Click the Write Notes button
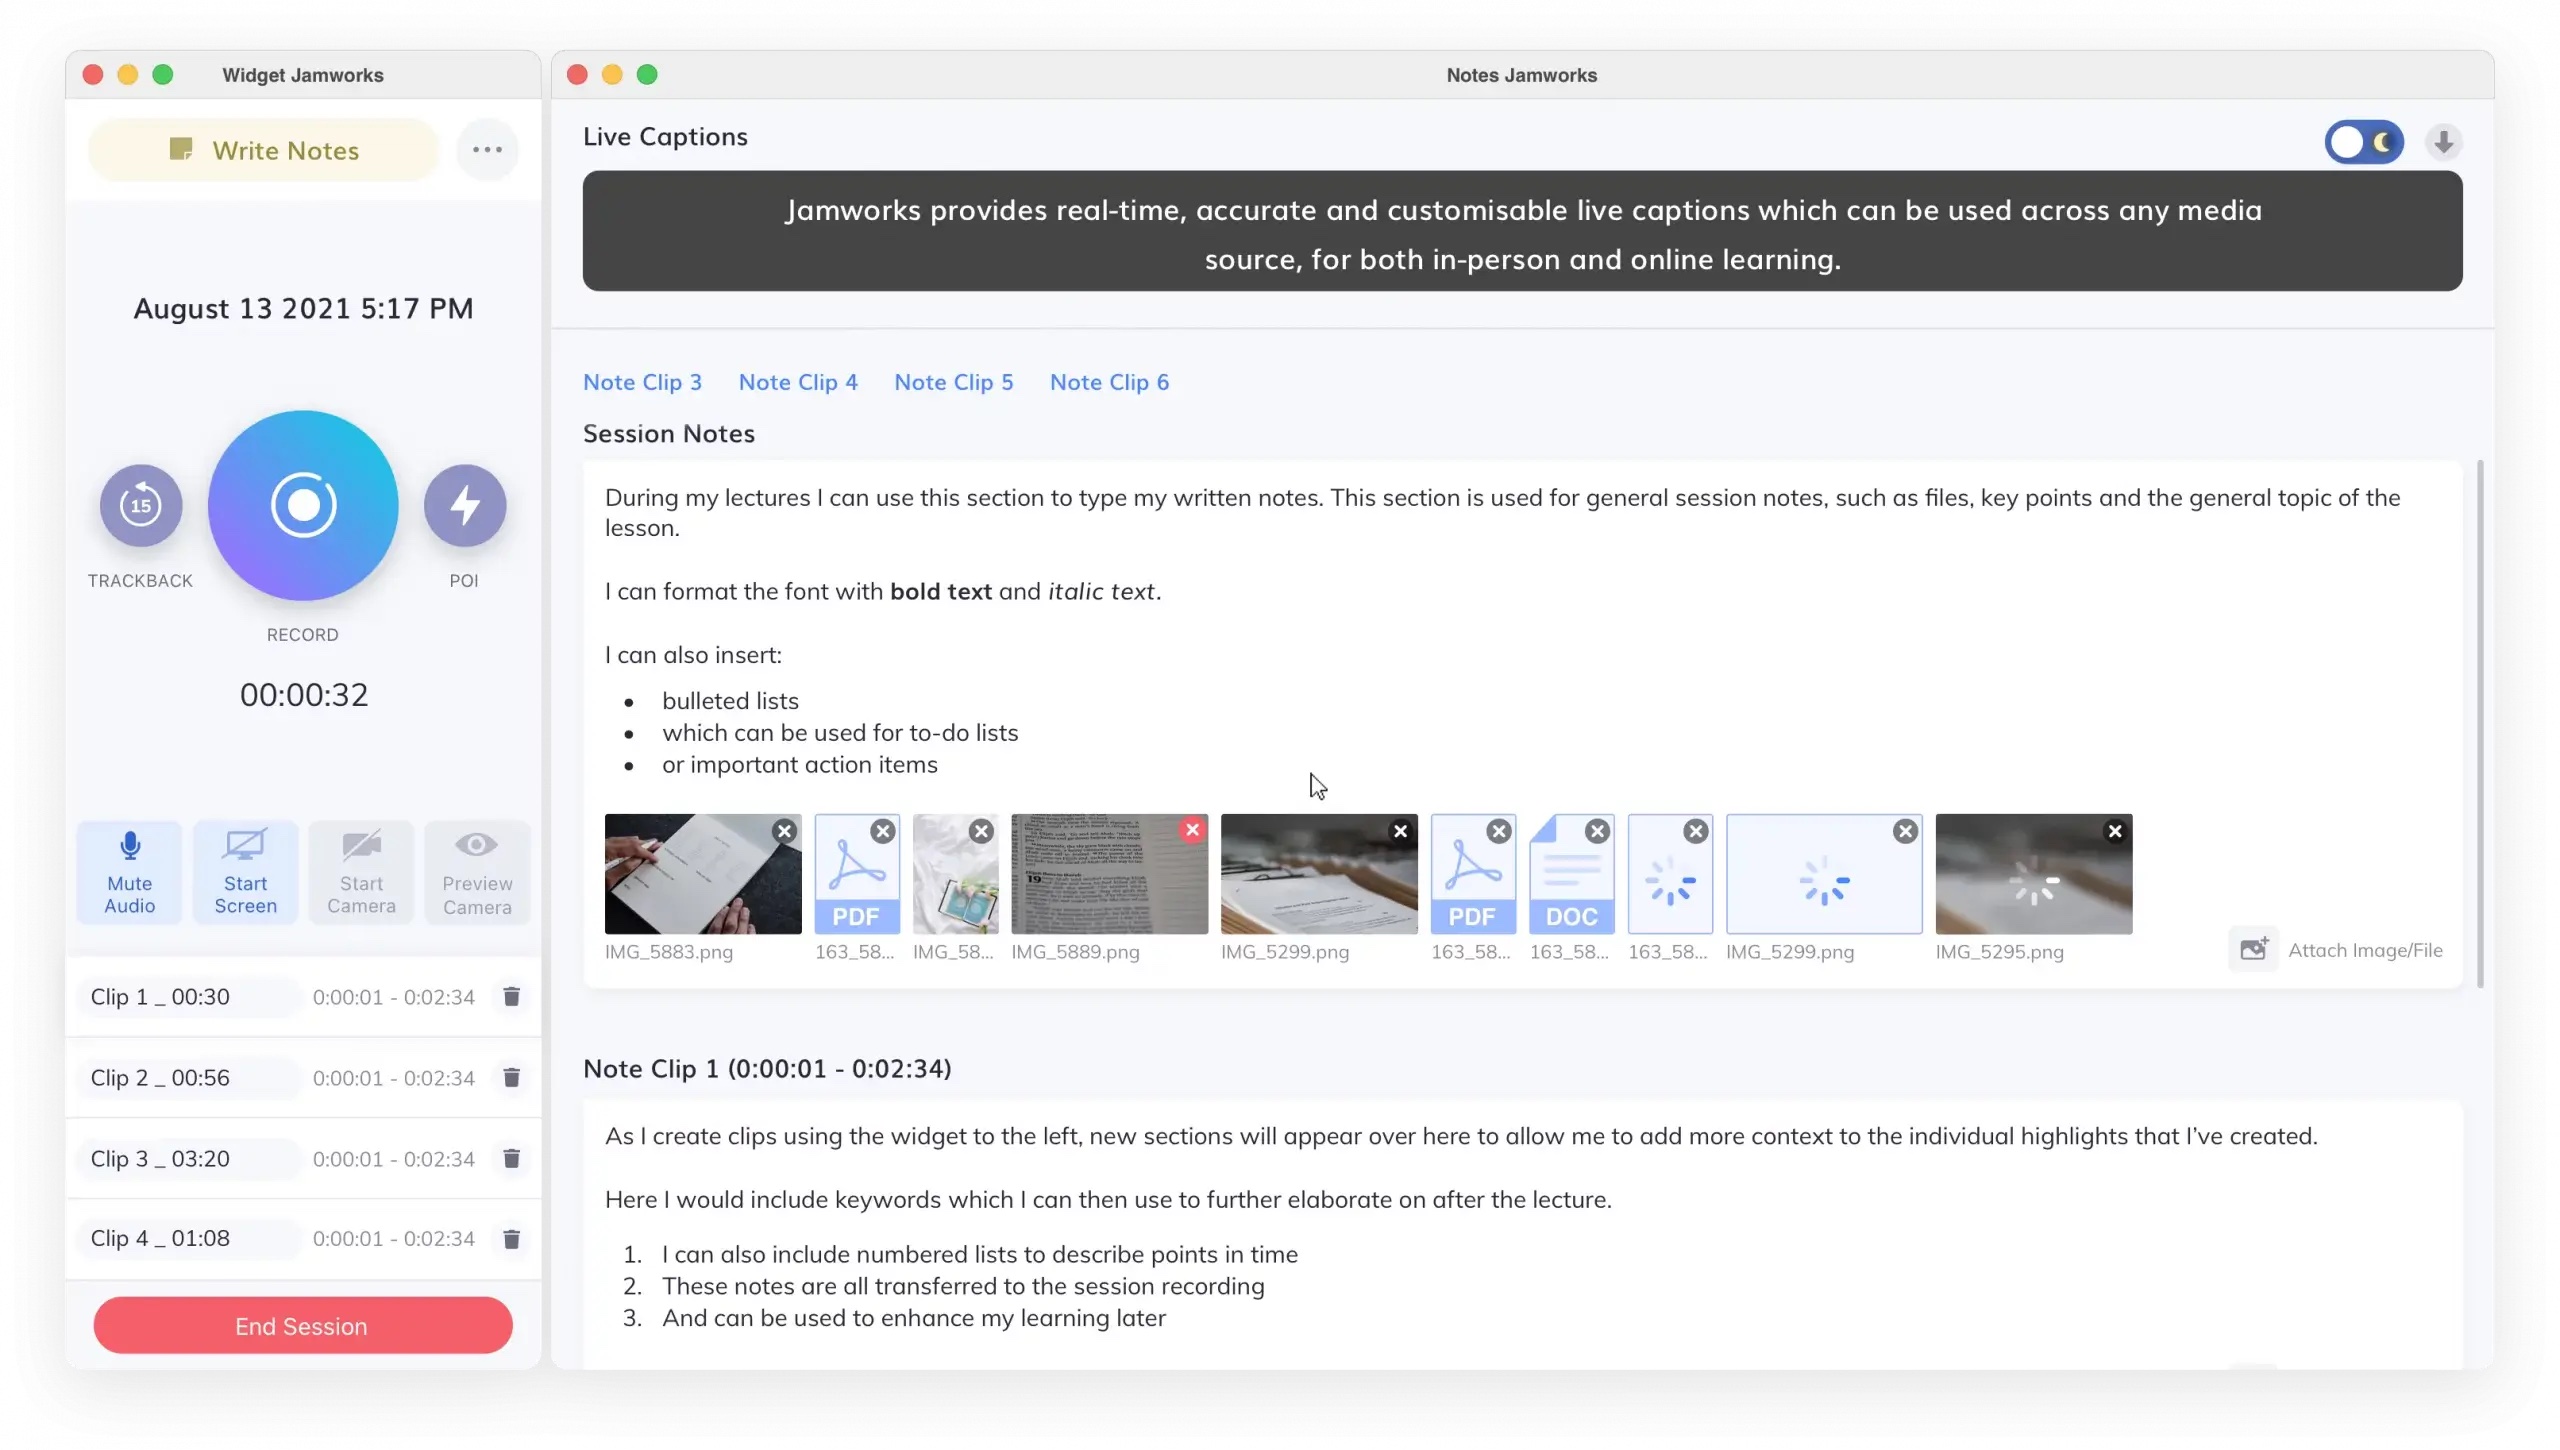The width and height of the screenshot is (2560, 1450). [264, 150]
